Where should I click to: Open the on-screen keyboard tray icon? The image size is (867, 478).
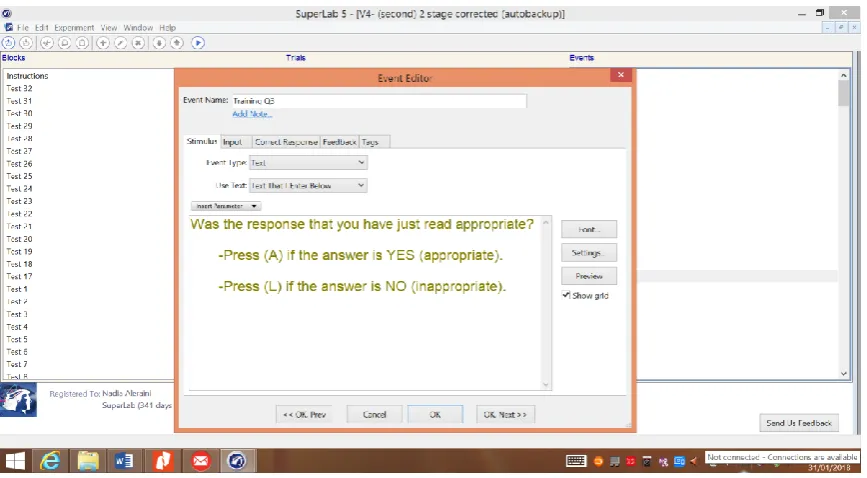[576, 461]
